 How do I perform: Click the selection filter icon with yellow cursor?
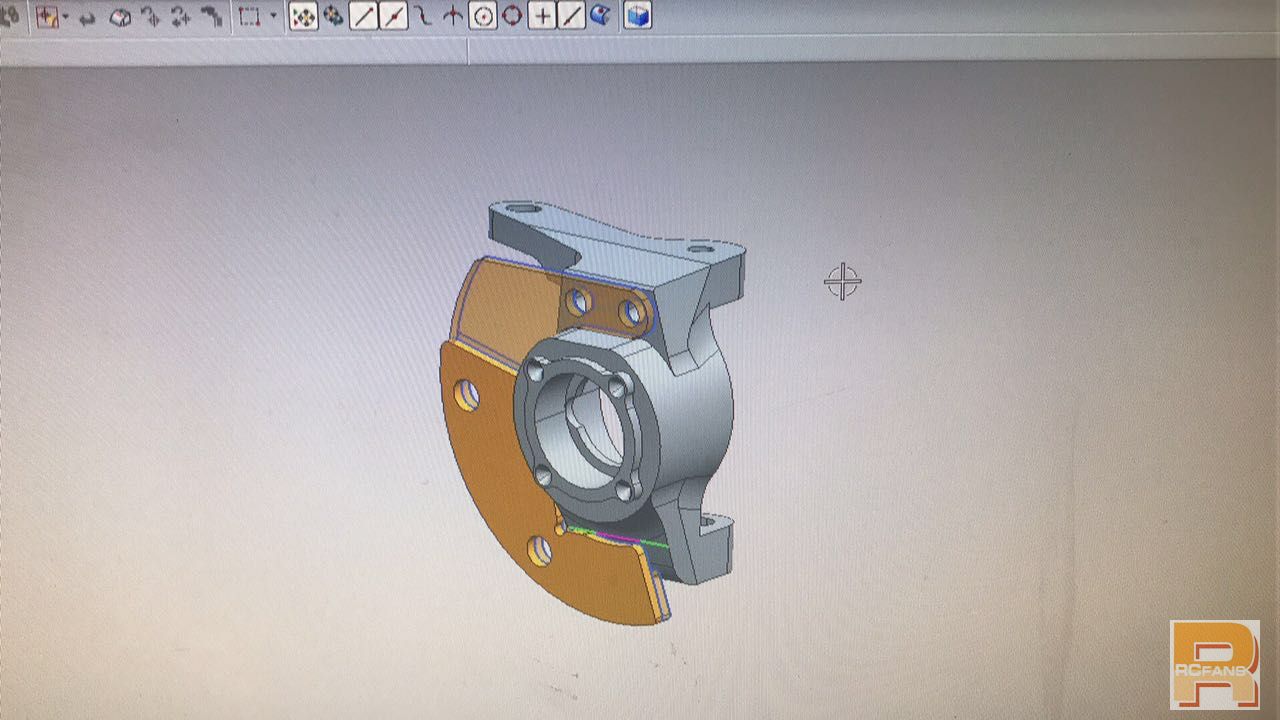tap(46, 16)
